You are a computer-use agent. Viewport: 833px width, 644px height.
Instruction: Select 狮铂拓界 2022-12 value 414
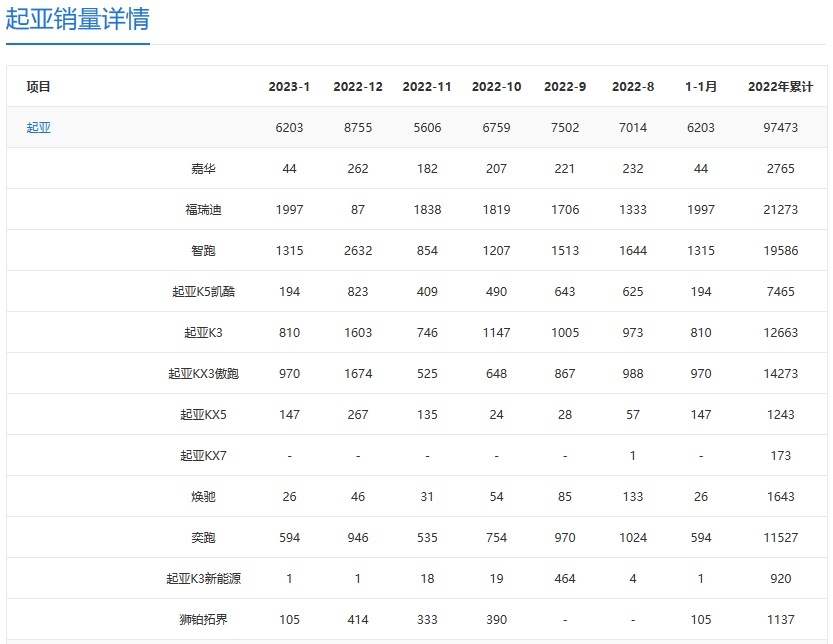click(x=358, y=619)
